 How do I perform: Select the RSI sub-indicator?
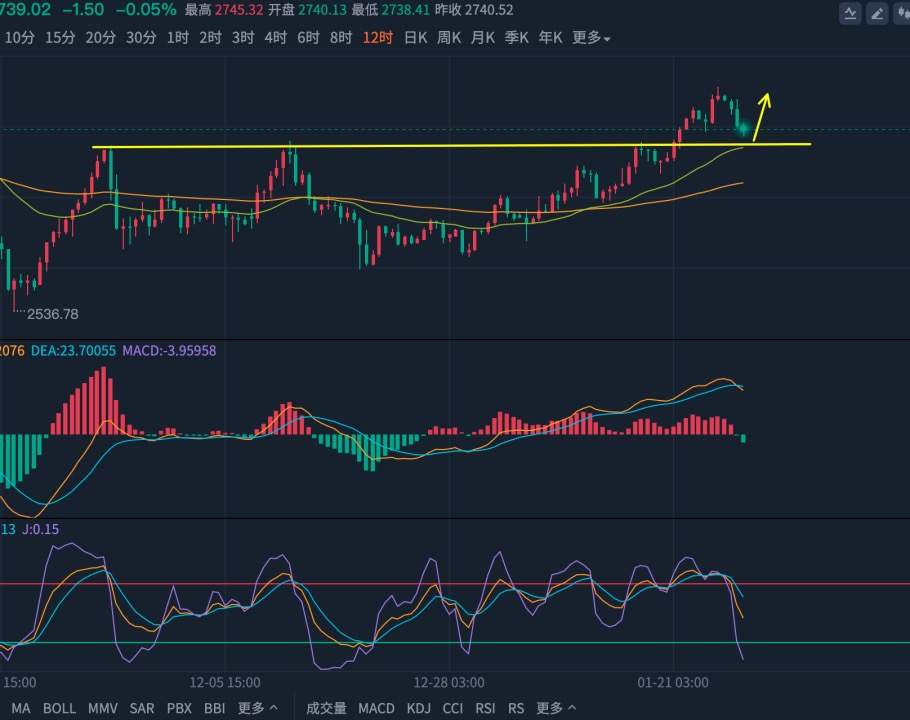(x=485, y=708)
